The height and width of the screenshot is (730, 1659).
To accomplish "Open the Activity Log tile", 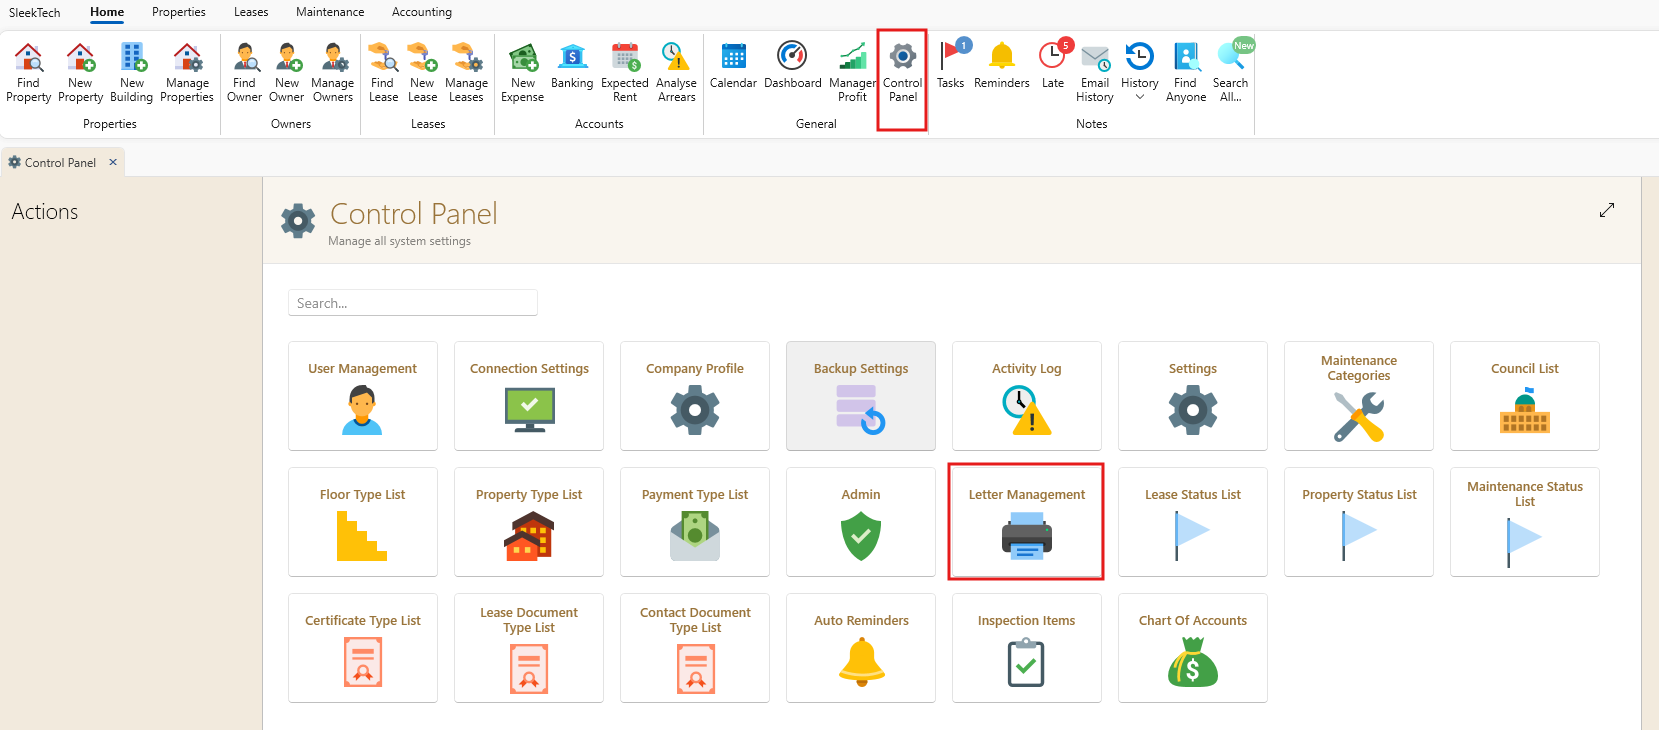I will 1027,396.
